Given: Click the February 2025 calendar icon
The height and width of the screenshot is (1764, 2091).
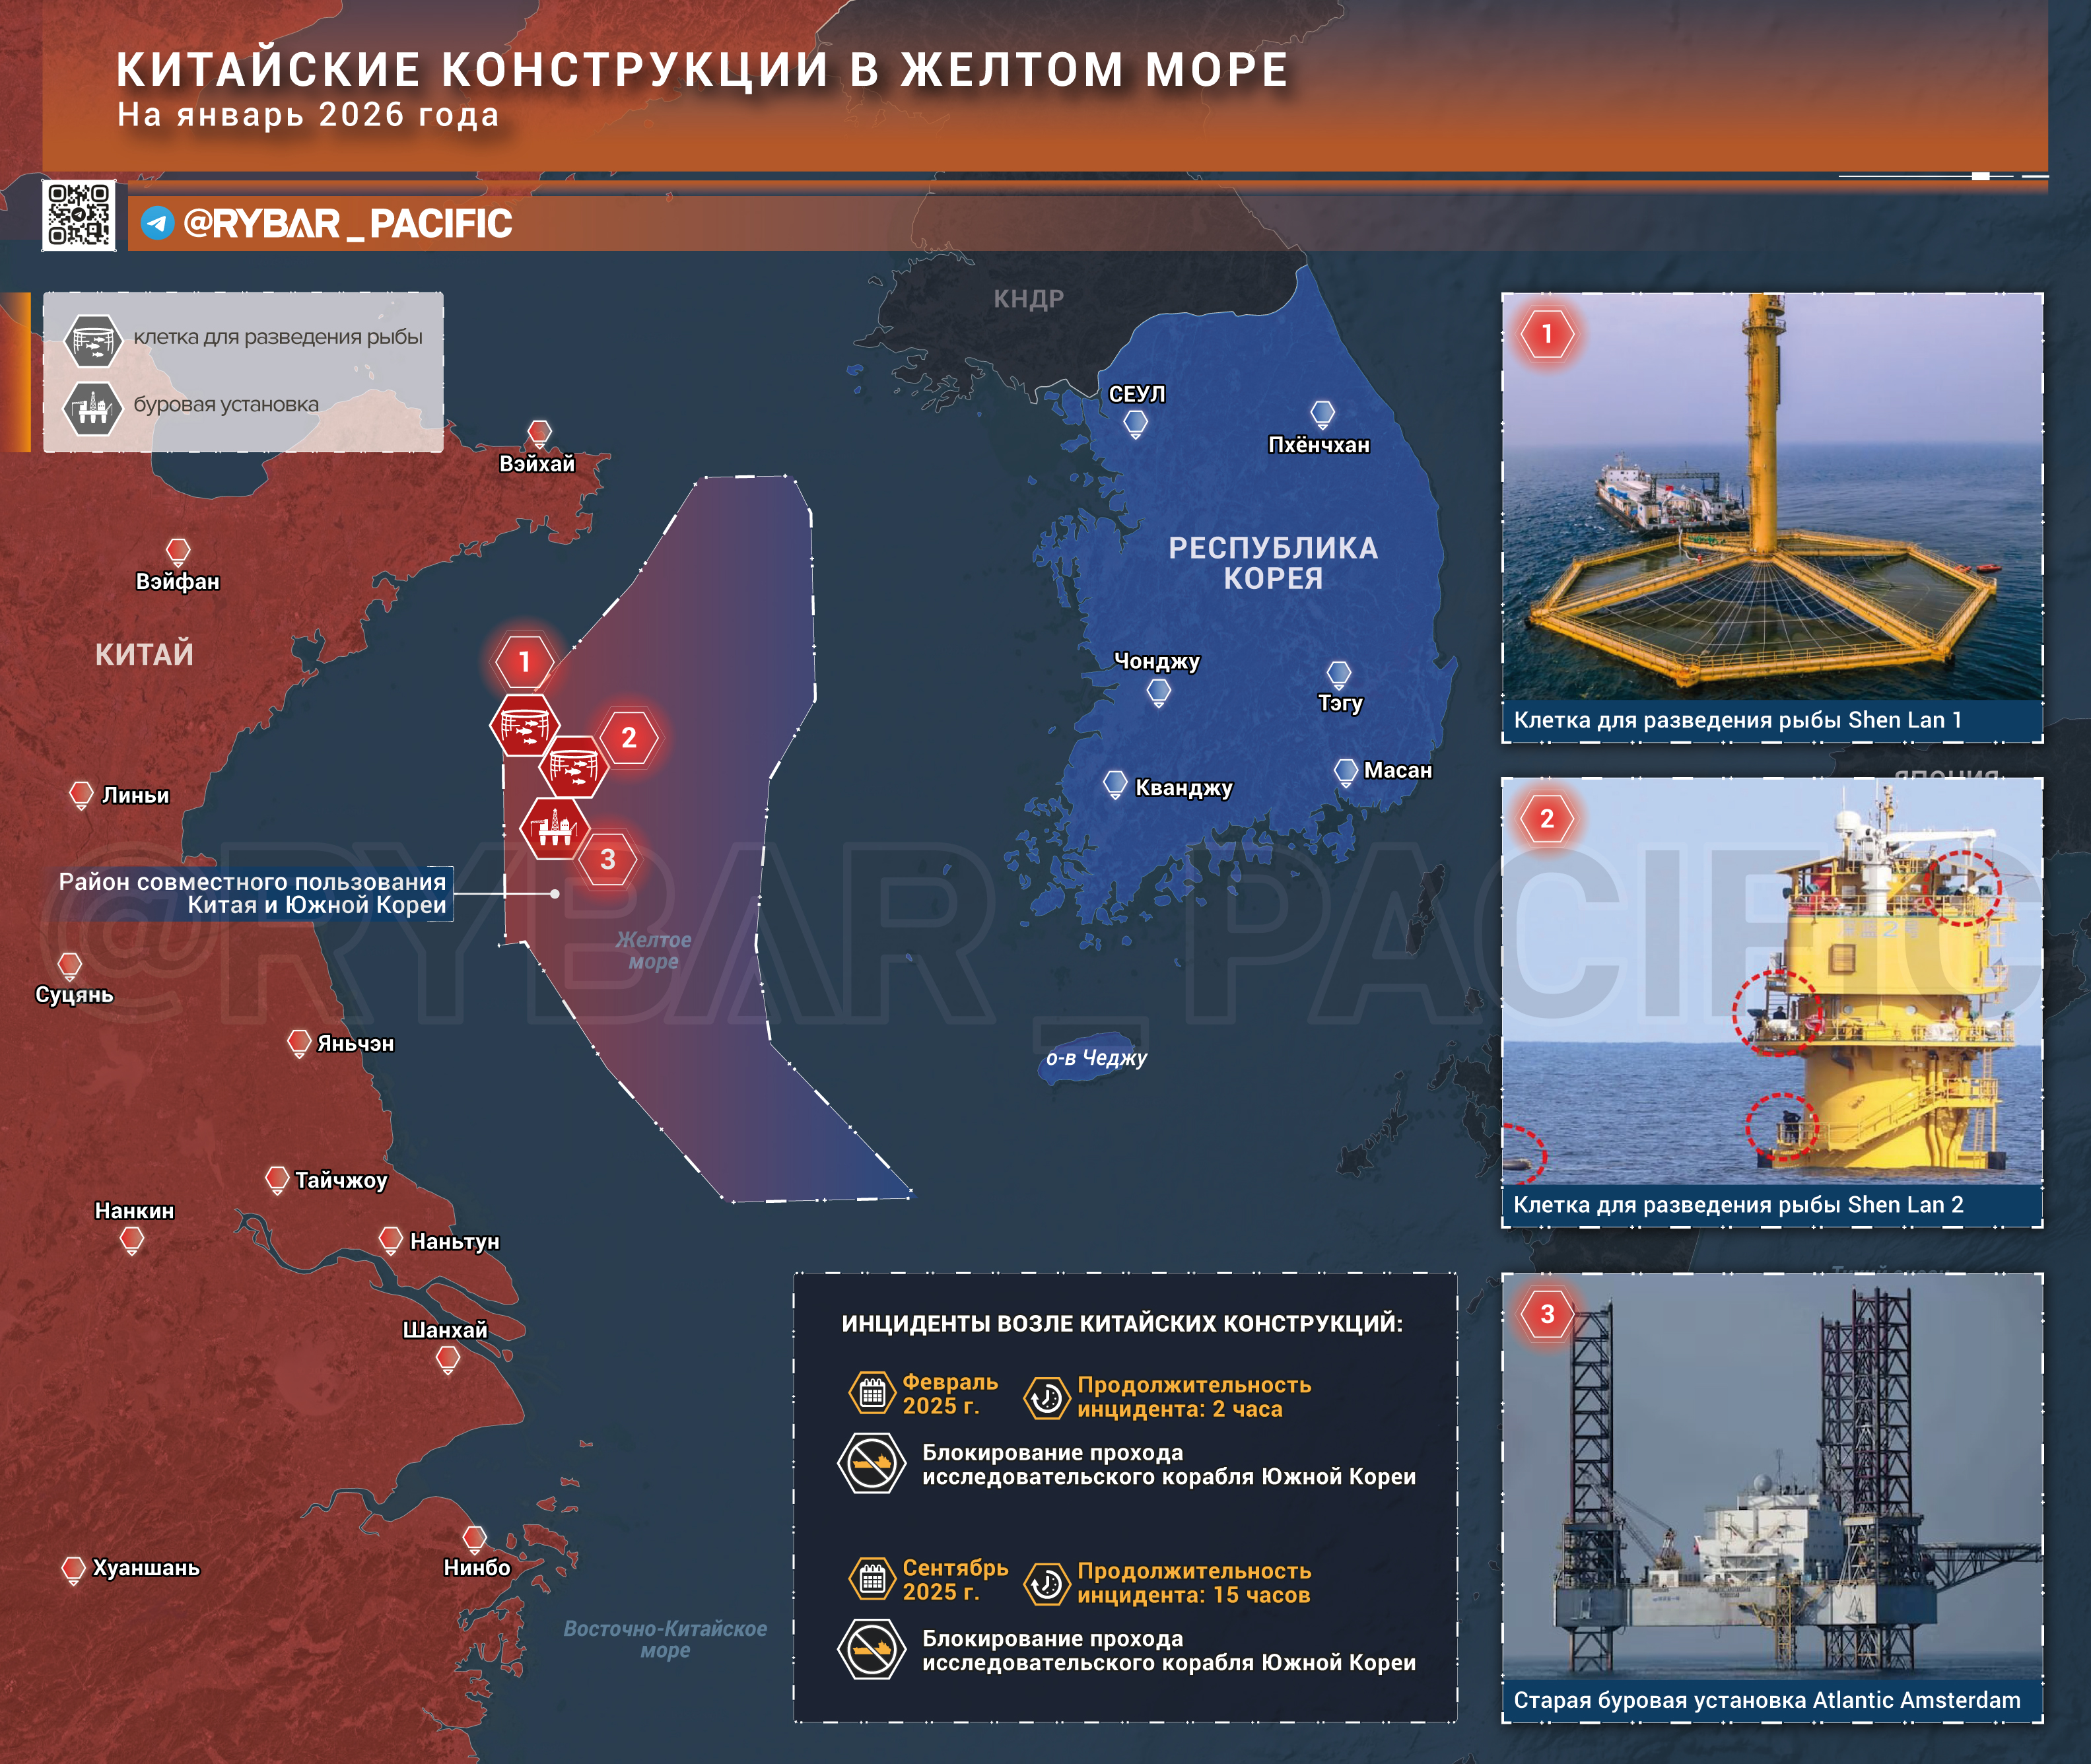Looking at the screenshot, I should (872, 1392).
